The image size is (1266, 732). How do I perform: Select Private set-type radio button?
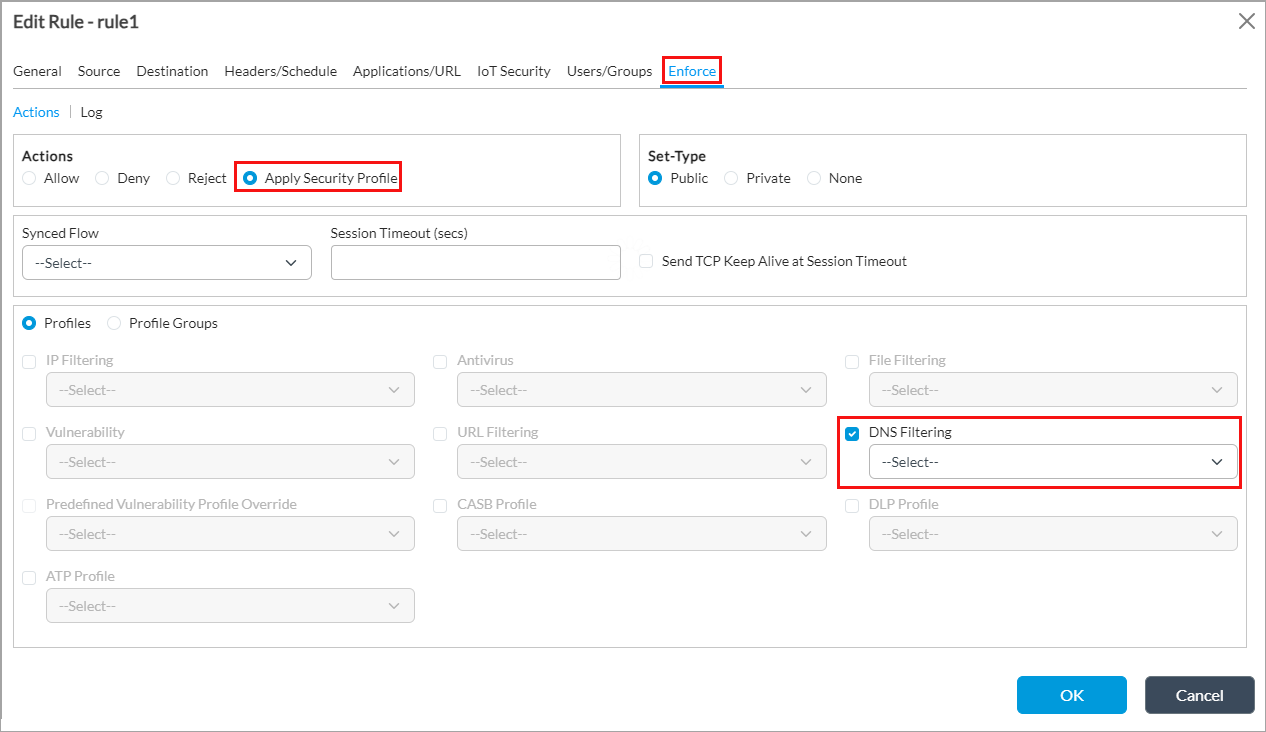point(731,178)
